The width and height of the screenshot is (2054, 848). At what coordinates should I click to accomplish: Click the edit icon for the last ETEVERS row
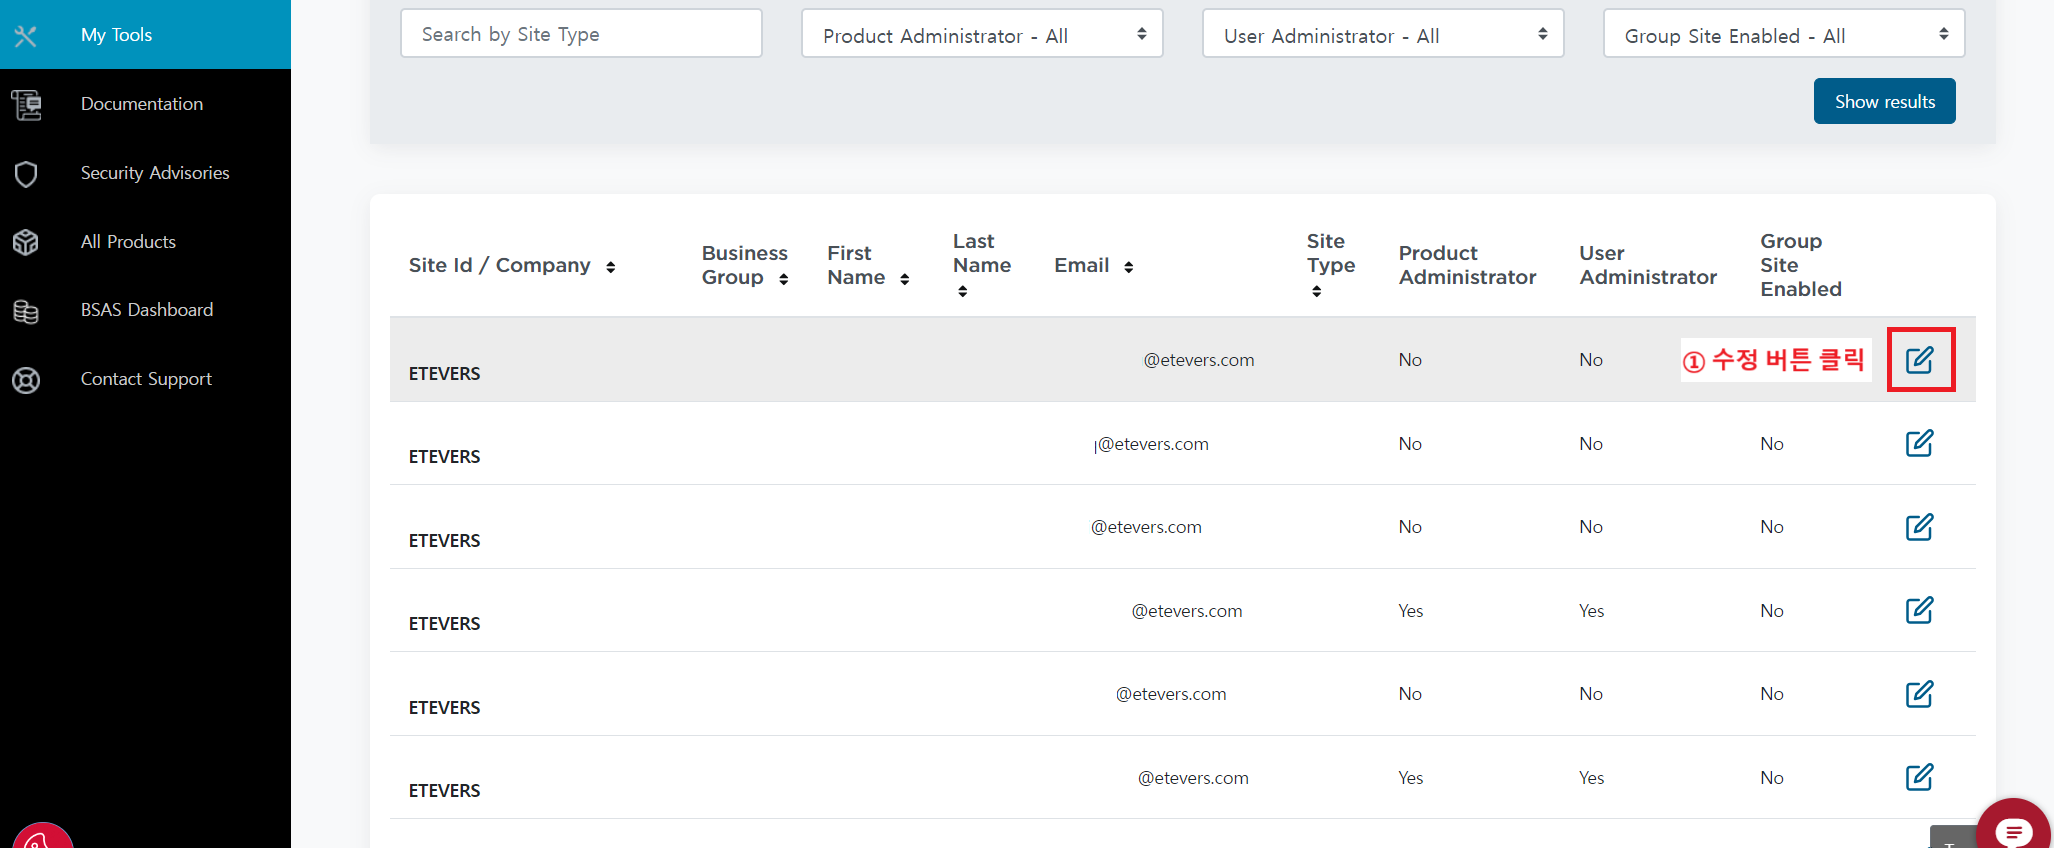pyautogui.click(x=1919, y=777)
